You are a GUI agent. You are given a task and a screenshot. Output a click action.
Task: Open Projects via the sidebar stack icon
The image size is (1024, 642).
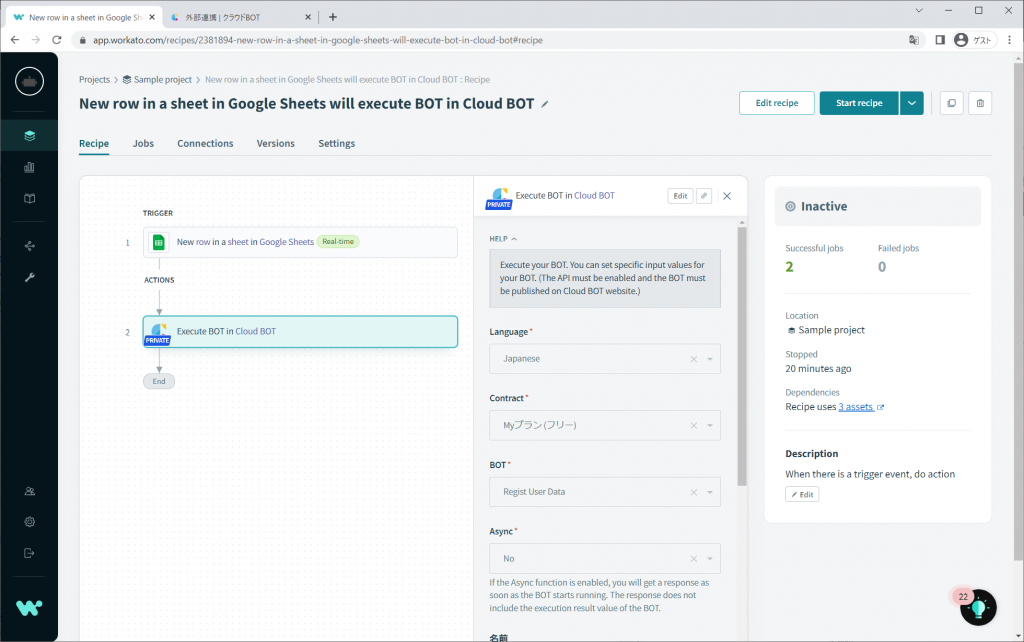coord(29,136)
